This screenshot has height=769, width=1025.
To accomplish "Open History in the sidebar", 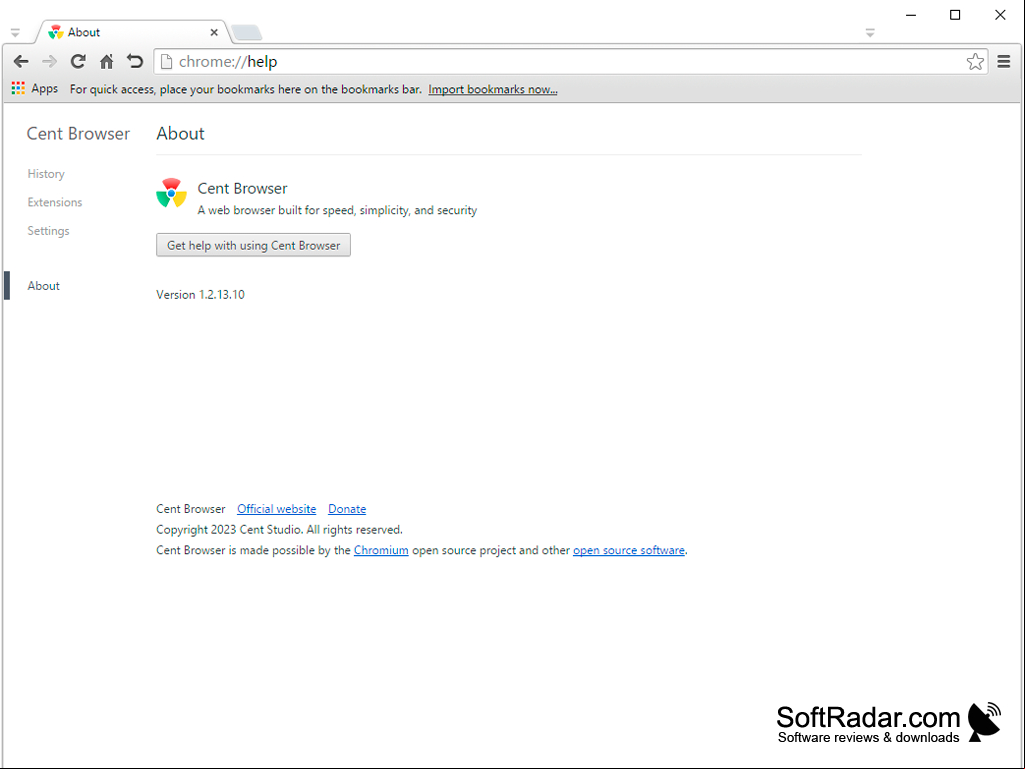I will tap(46, 174).
